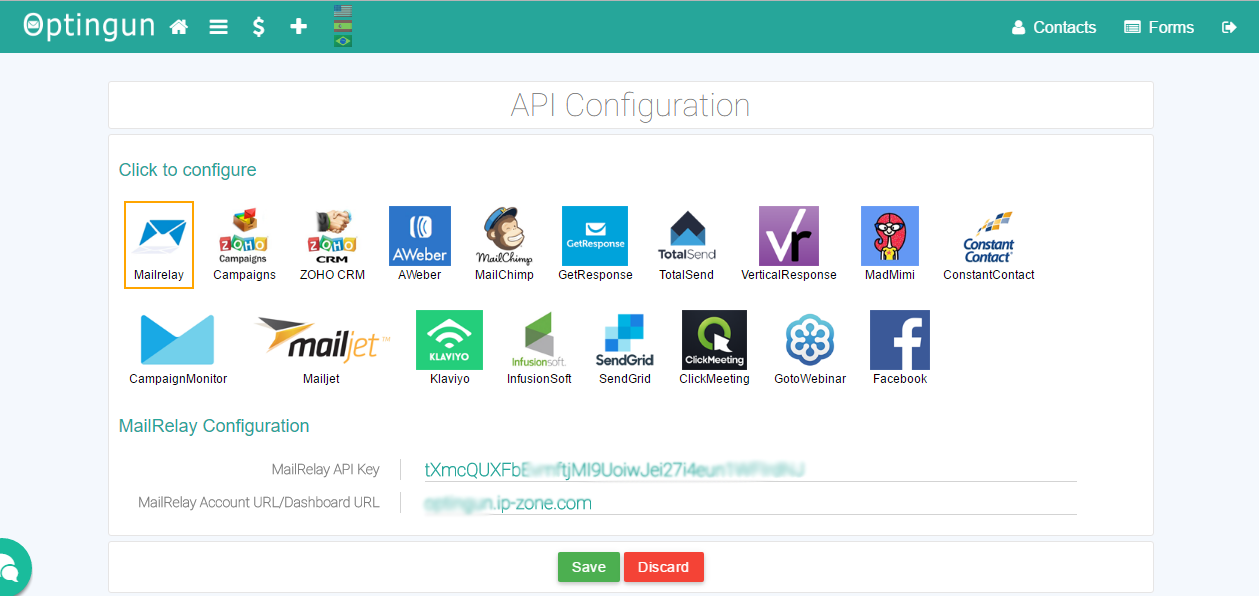This screenshot has height=596, width=1259.
Task: Configure the SendGrid integration
Action: (x=625, y=348)
